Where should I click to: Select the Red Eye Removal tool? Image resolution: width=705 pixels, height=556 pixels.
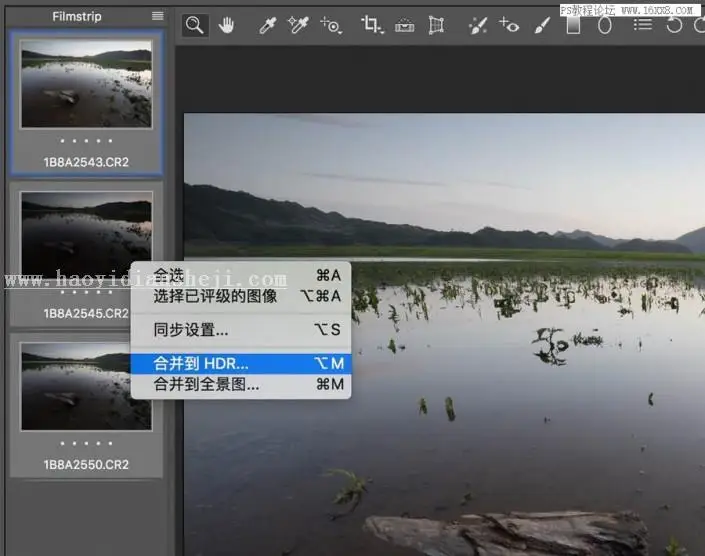point(509,25)
